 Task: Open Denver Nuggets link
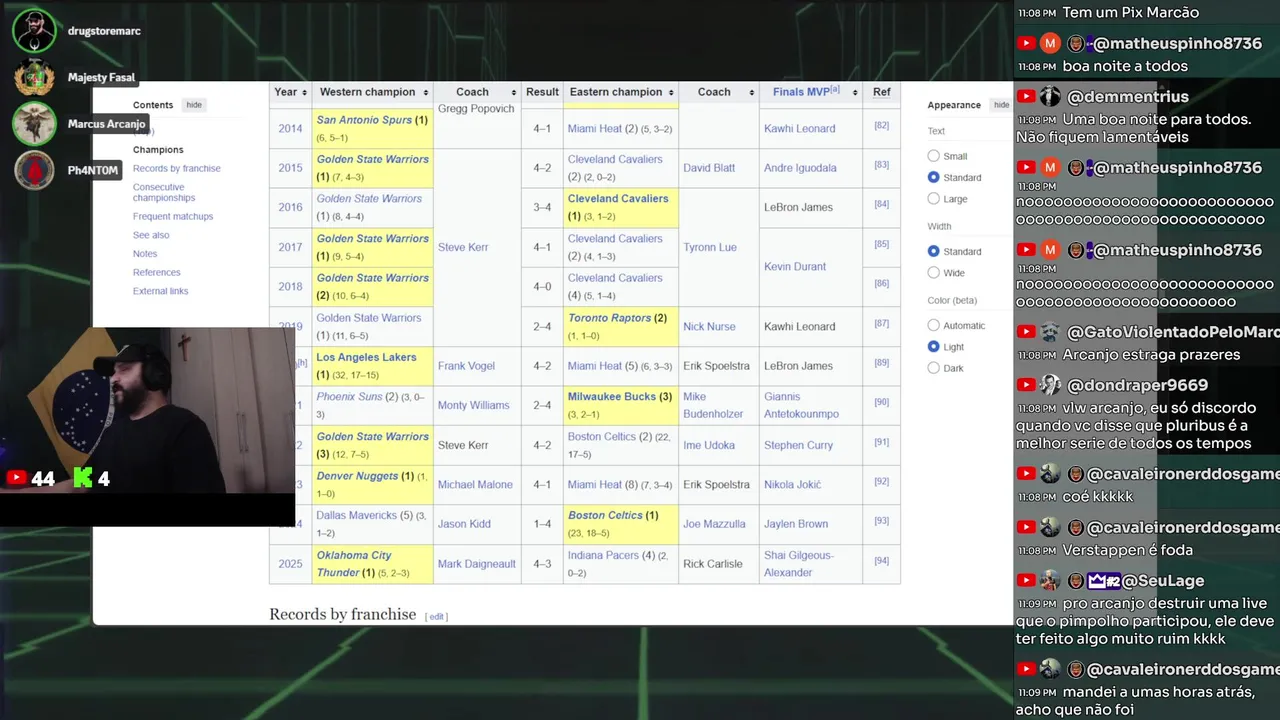click(357, 476)
